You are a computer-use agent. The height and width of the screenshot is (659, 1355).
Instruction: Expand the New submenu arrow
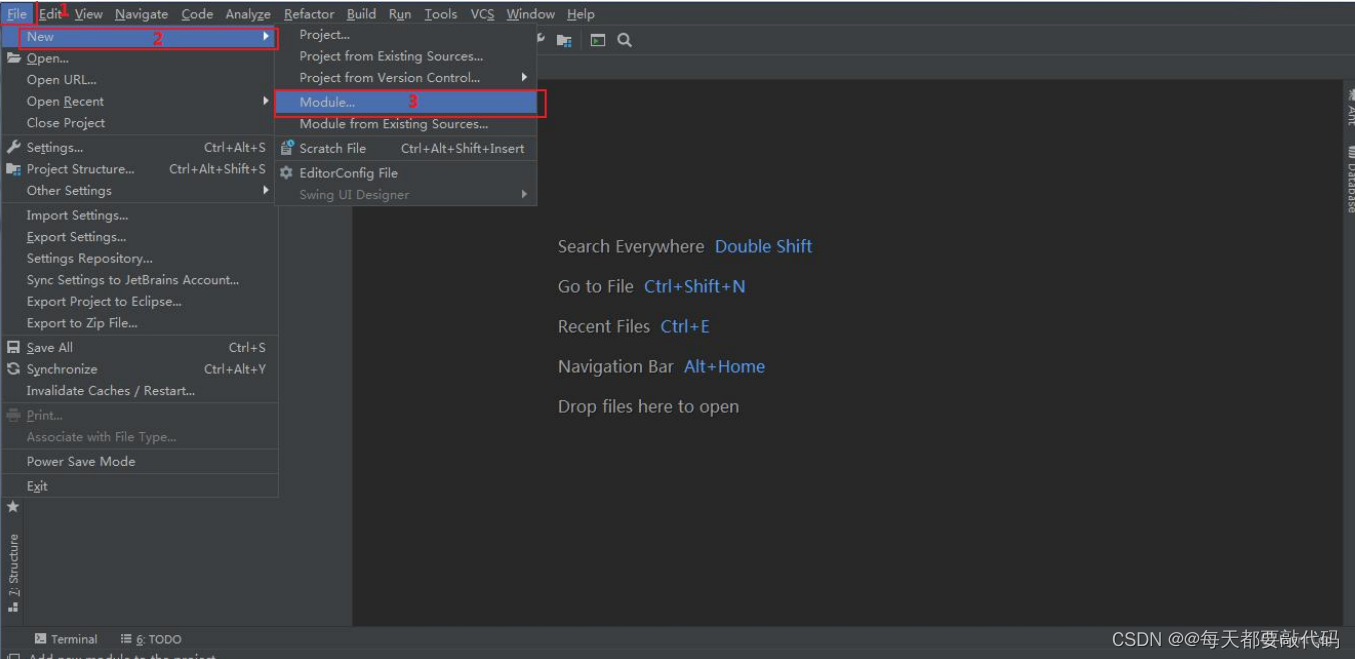click(266, 37)
